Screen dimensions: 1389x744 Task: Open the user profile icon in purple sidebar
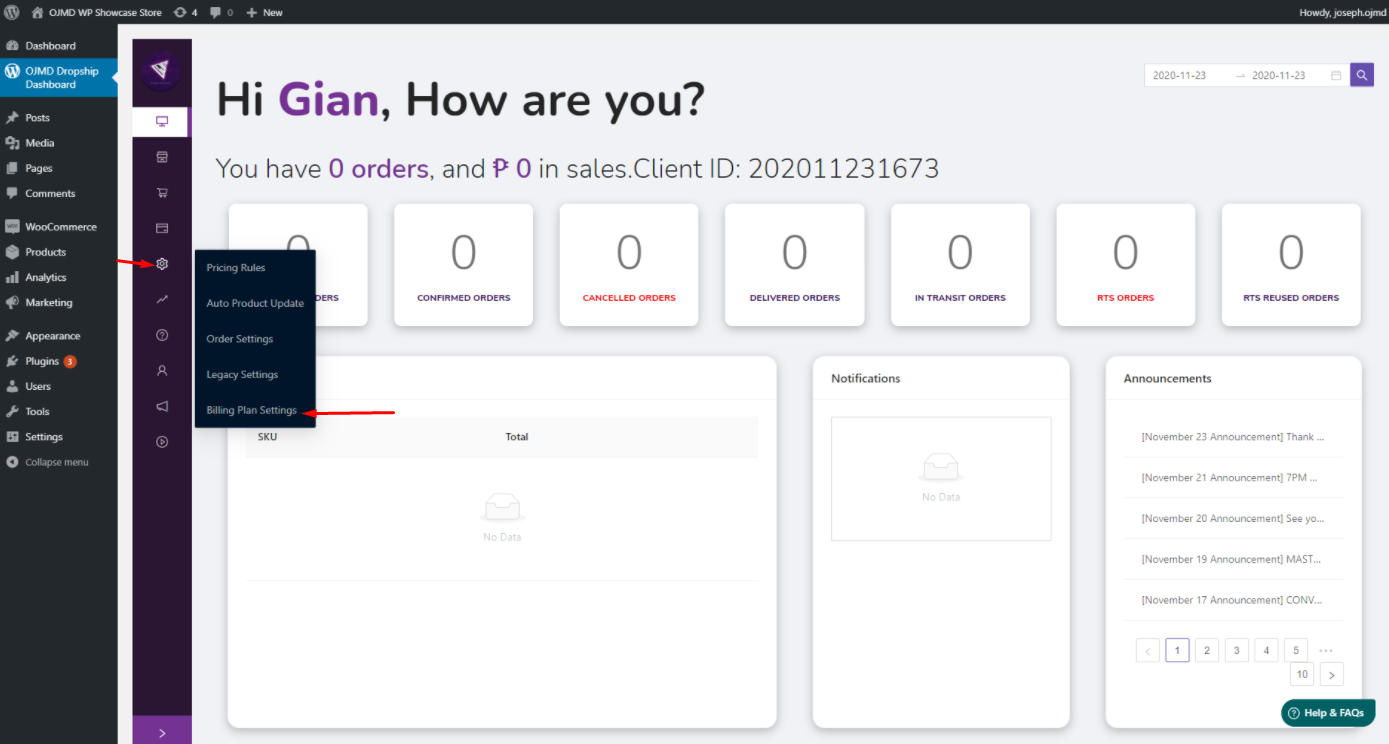click(x=162, y=370)
